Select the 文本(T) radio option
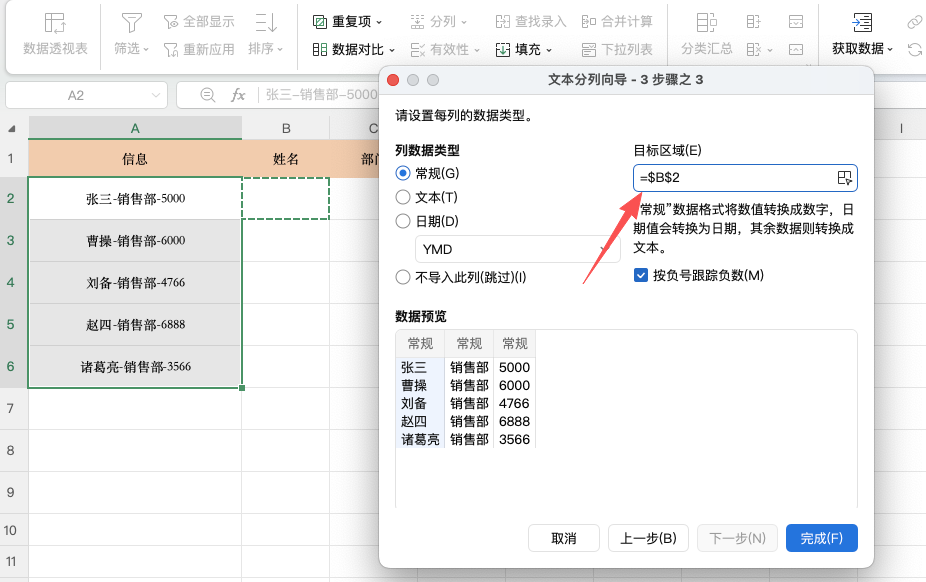 click(403, 197)
